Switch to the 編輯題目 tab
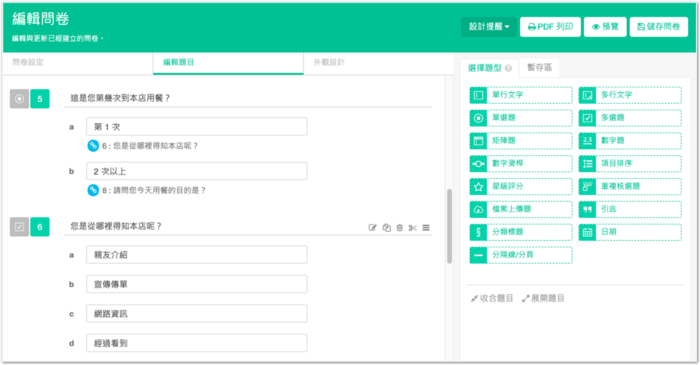The width and height of the screenshot is (700, 365). 228,63
